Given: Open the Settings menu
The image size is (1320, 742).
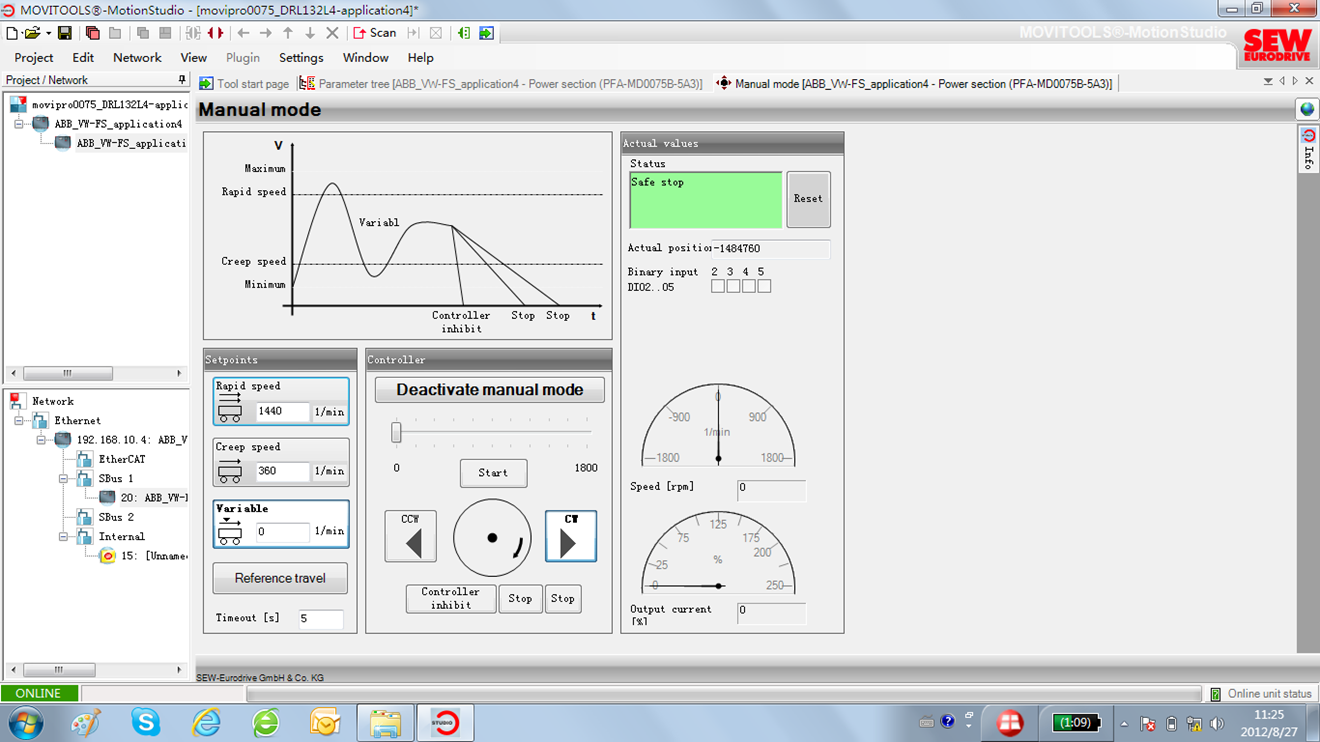Looking at the screenshot, I should (301, 58).
